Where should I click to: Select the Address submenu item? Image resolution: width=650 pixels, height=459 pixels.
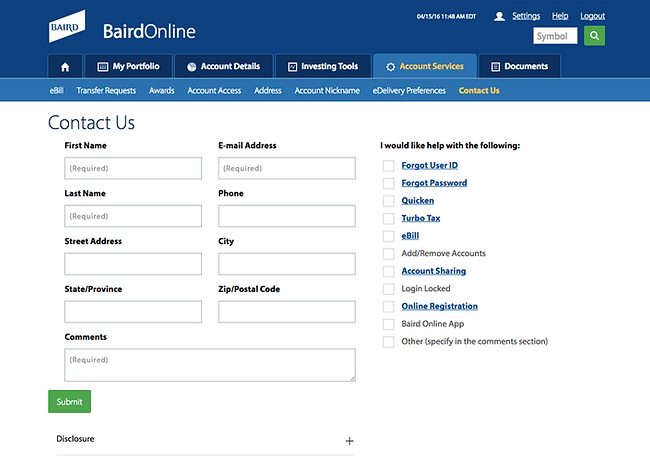tap(268, 90)
